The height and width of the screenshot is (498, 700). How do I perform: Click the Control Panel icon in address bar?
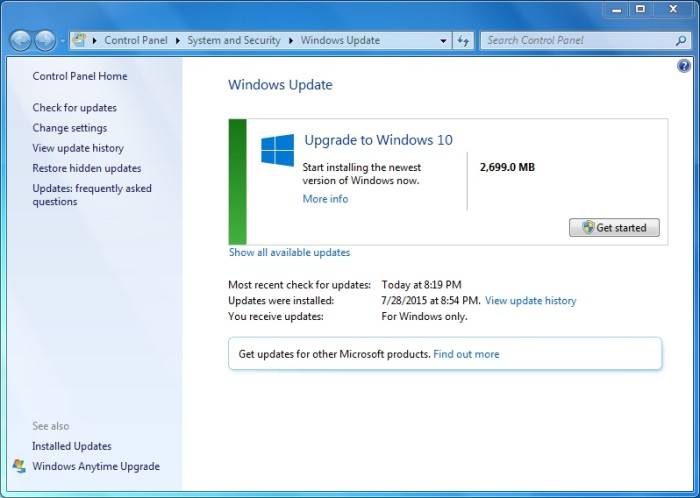pos(78,41)
